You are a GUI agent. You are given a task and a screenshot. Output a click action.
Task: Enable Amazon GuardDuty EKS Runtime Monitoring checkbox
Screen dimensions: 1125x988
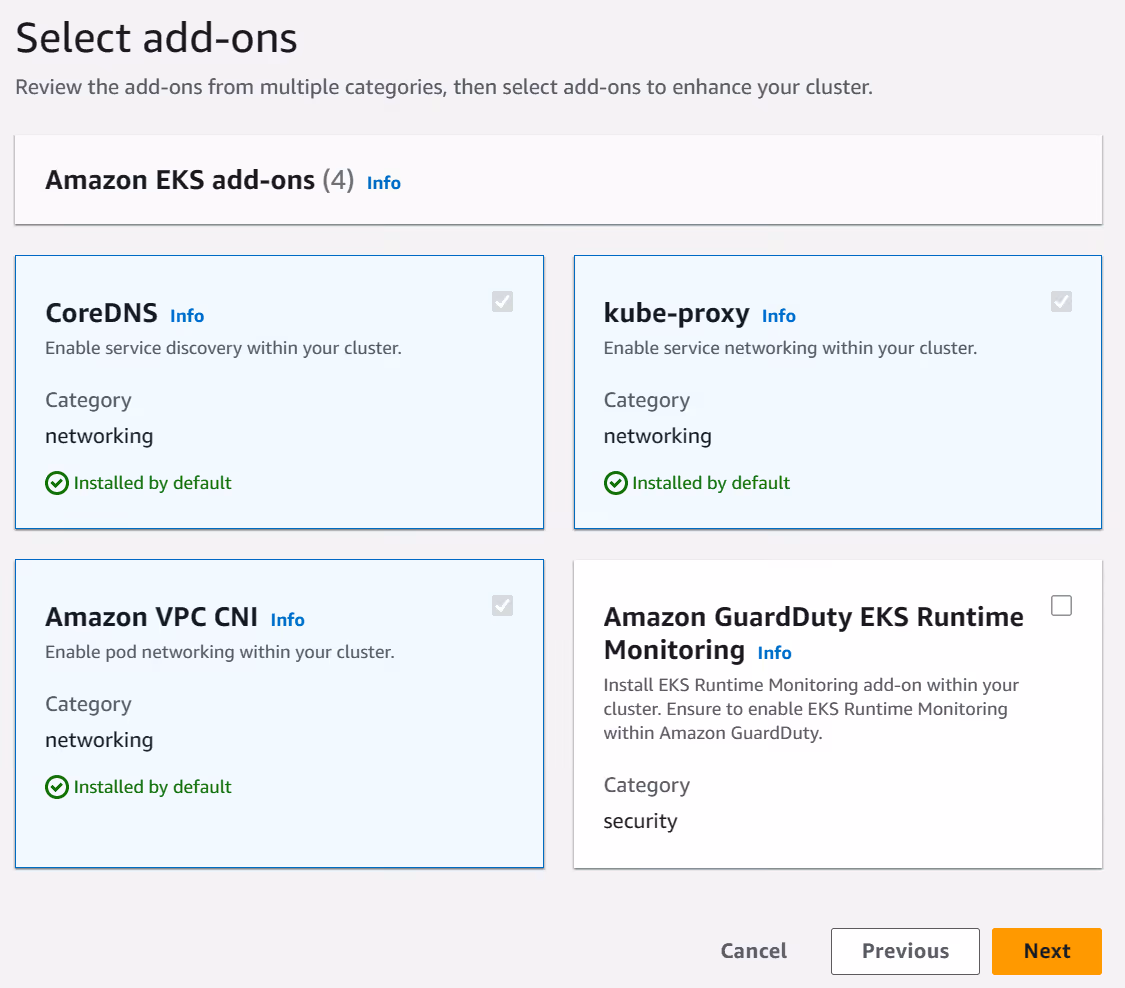point(1061,605)
